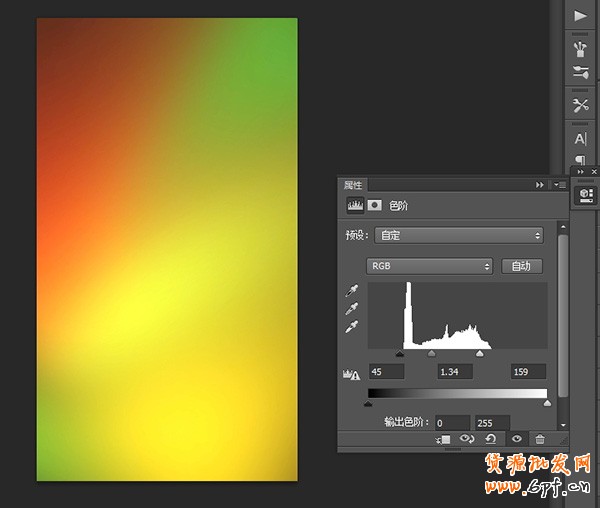Open the RGB channel dropdown
The image size is (600, 508).
[431, 266]
